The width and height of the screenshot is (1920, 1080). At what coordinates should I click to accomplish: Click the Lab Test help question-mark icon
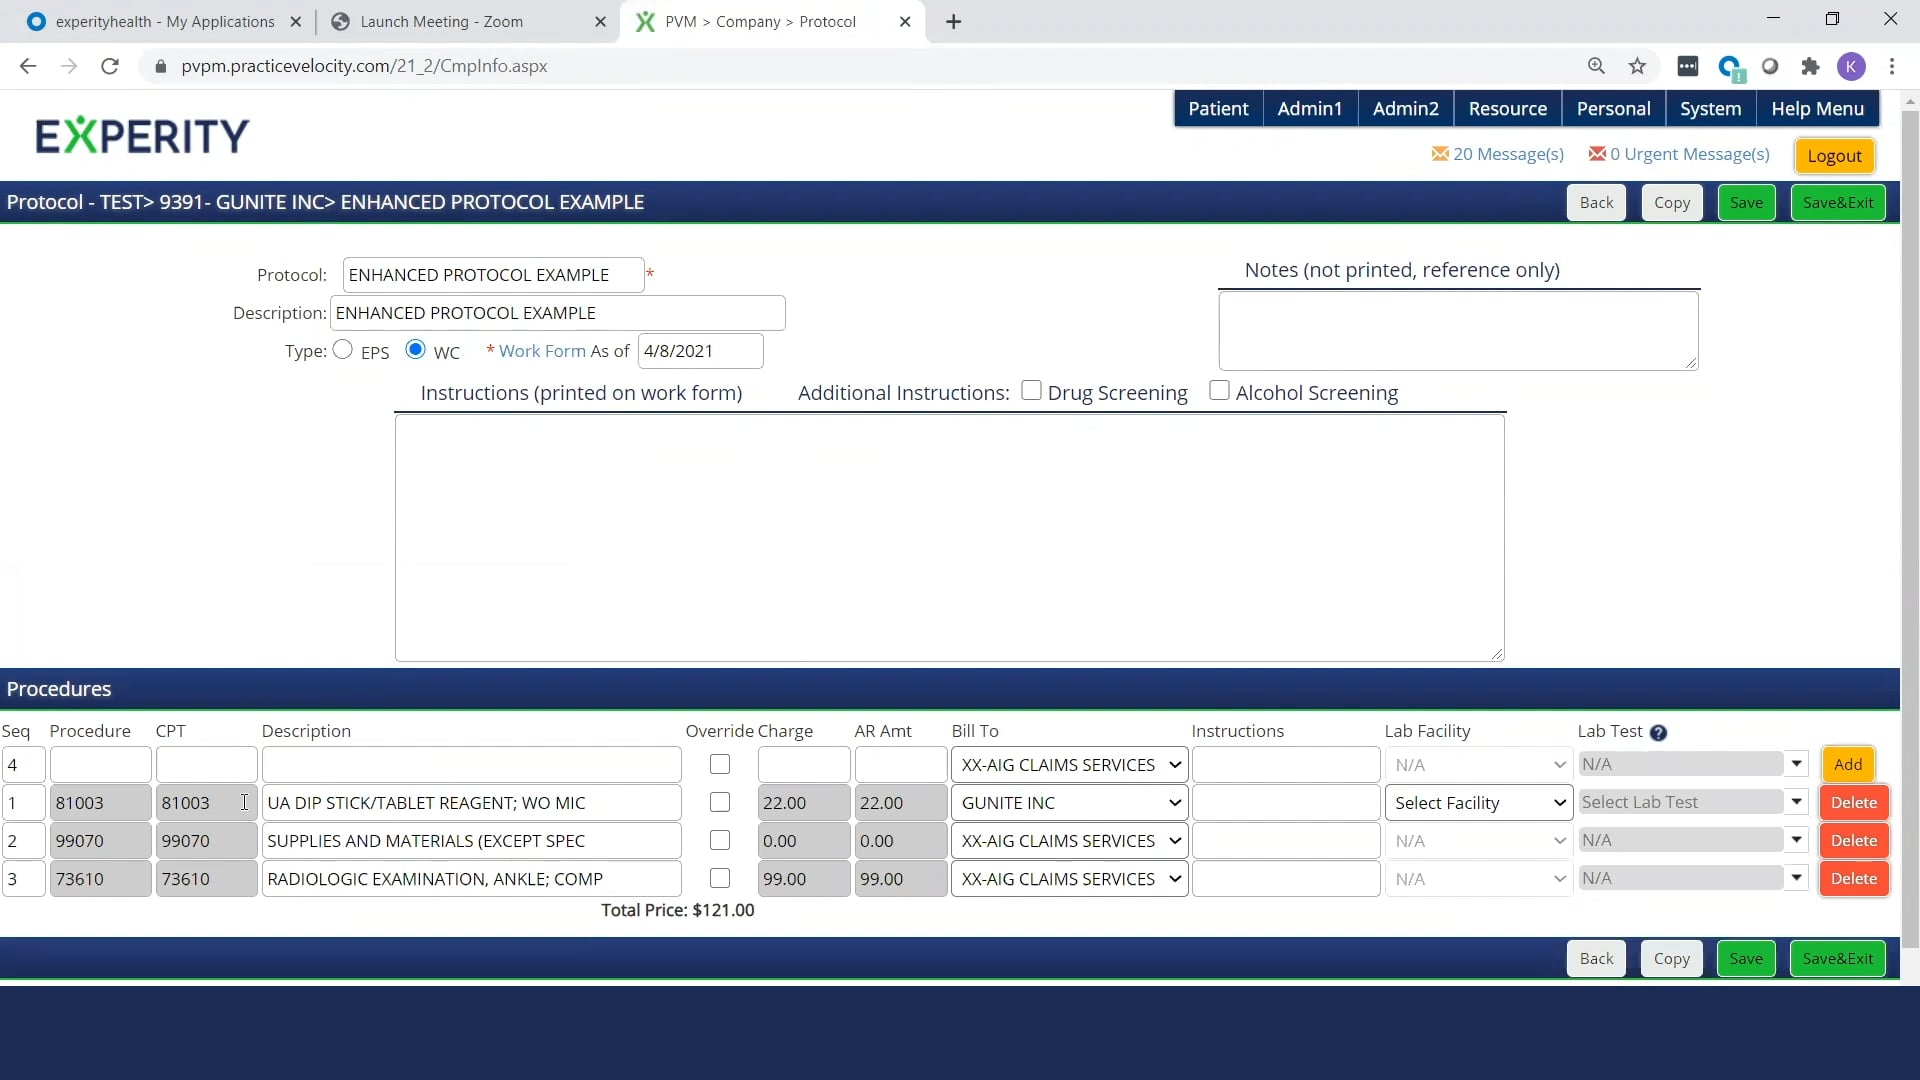pyautogui.click(x=1658, y=733)
